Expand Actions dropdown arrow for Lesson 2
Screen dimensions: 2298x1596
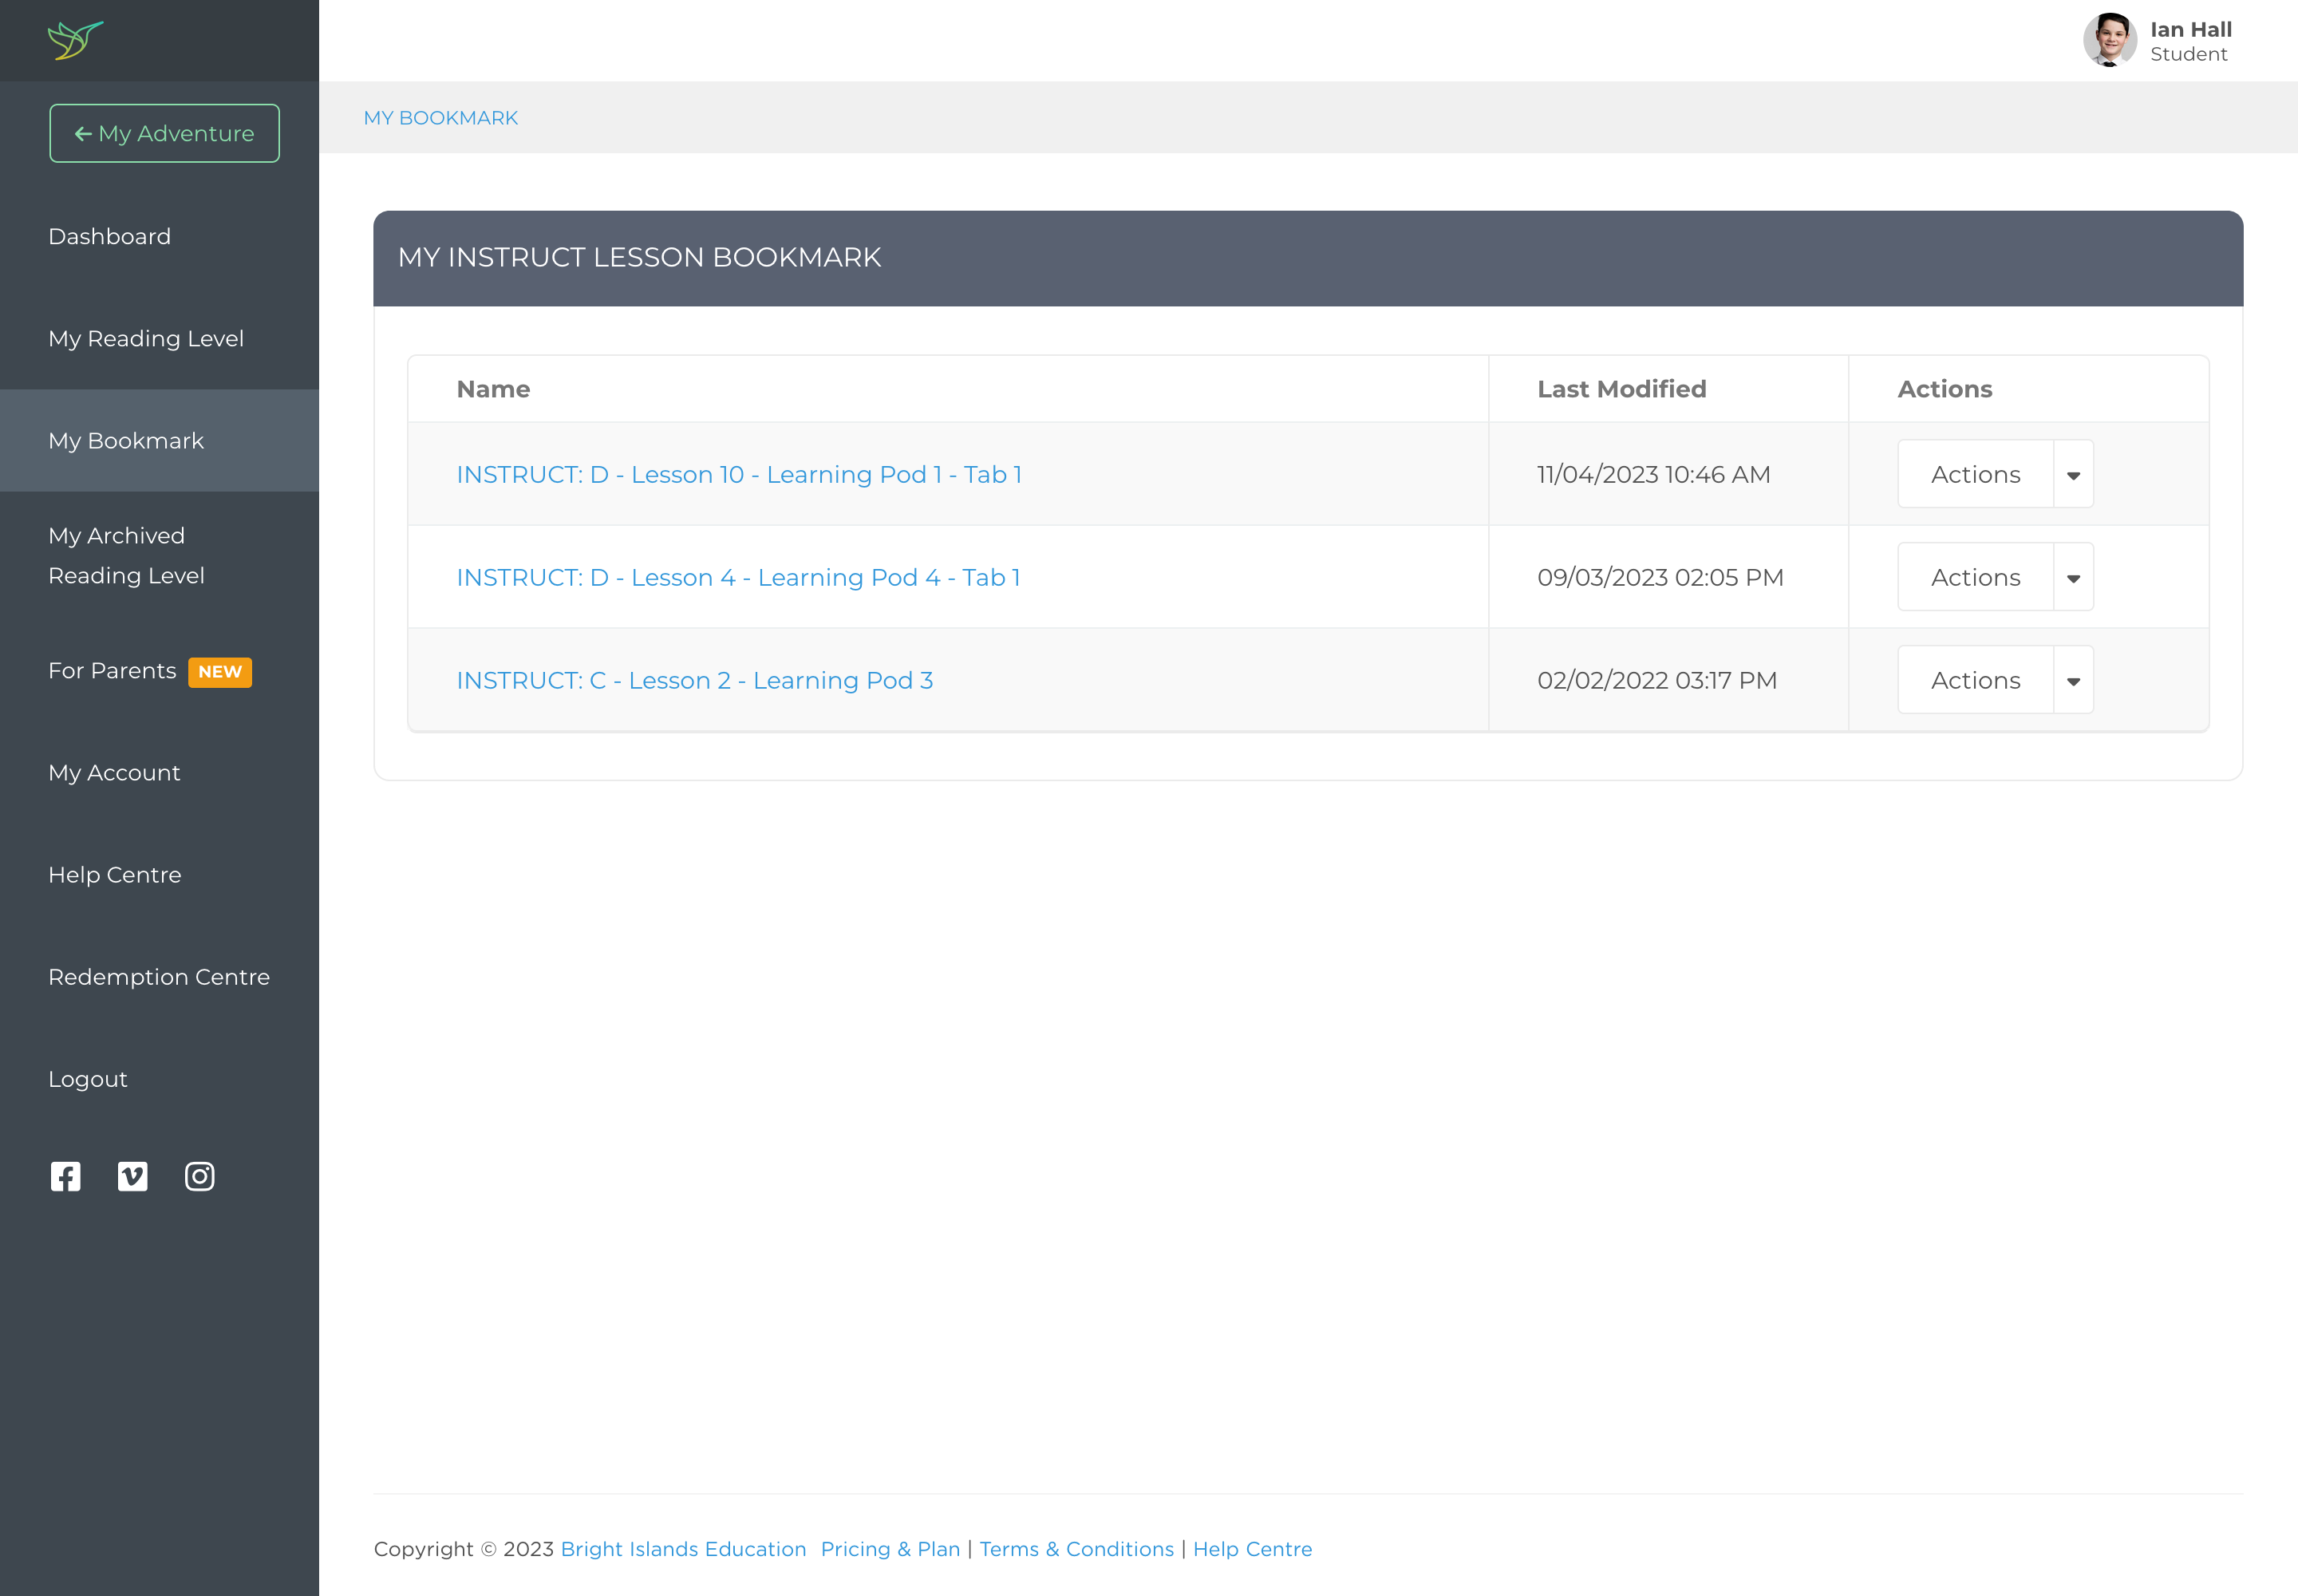point(2073,681)
